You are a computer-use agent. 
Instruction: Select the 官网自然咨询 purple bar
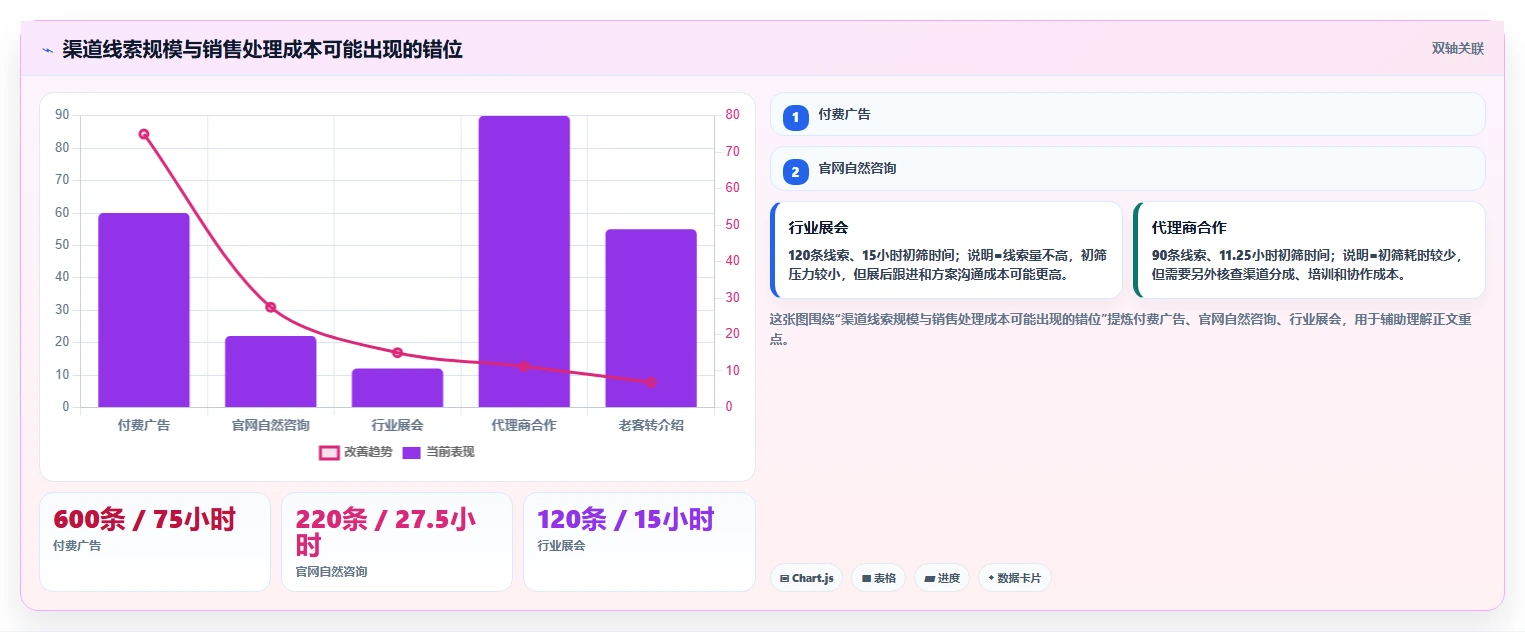tap(271, 372)
